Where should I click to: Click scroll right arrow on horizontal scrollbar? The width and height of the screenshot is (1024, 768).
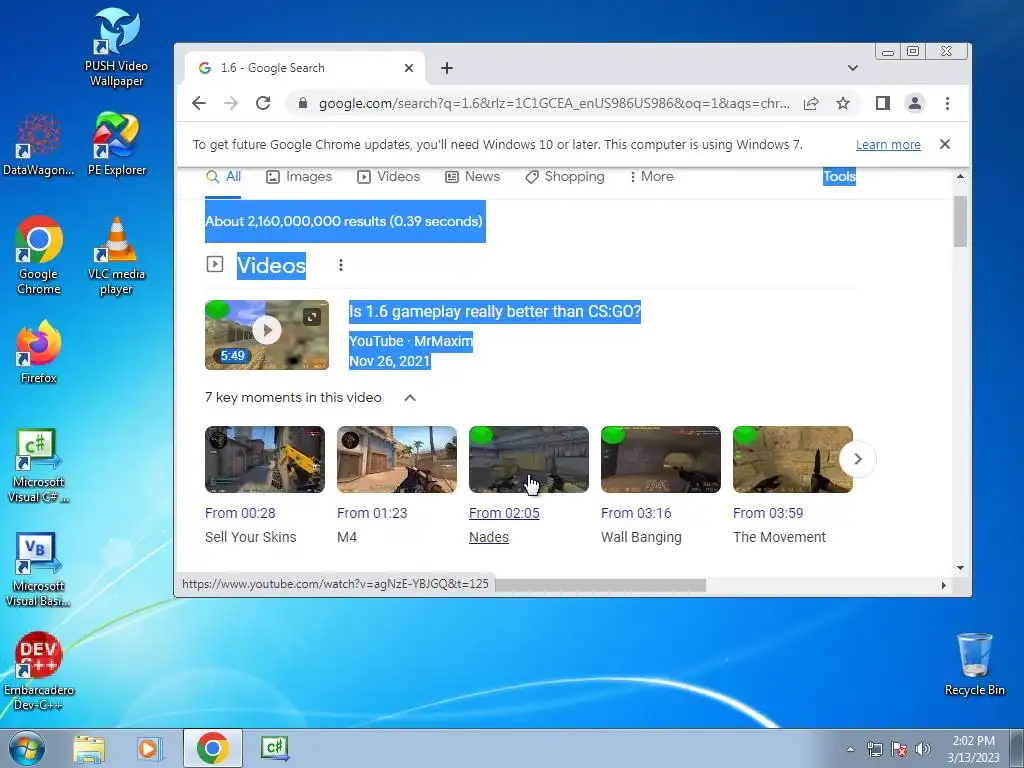943,585
